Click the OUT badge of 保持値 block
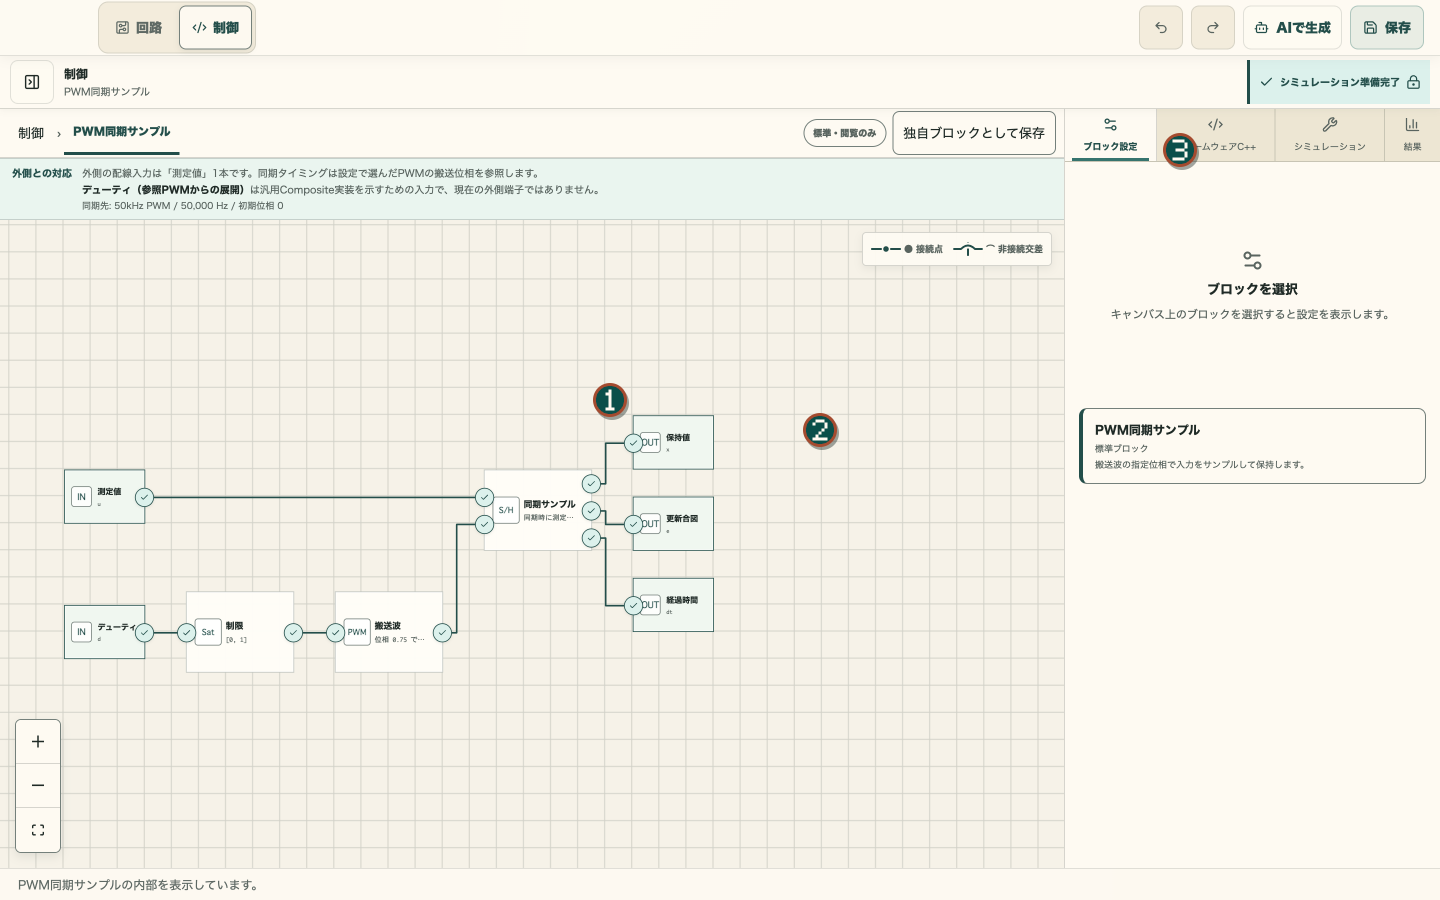The height and width of the screenshot is (900, 1440). click(651, 442)
